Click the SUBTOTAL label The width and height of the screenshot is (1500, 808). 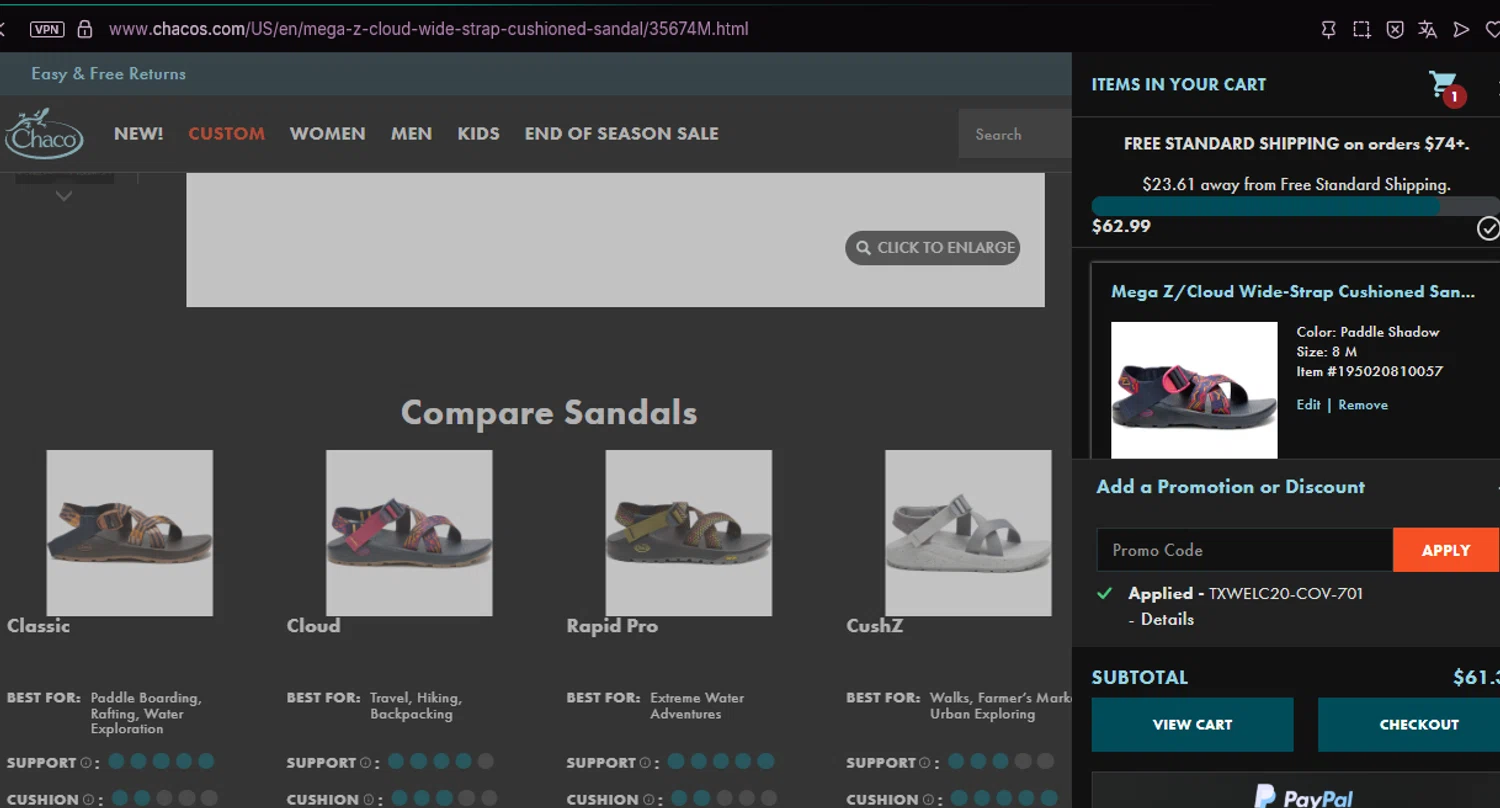coord(1140,677)
